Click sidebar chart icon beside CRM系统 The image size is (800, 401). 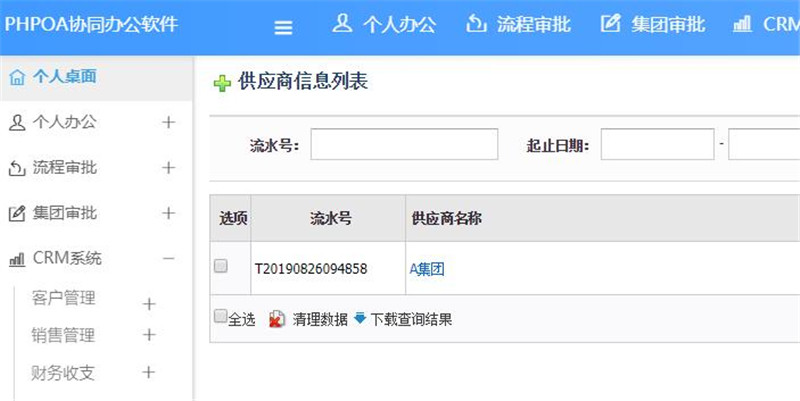[x=17, y=260]
